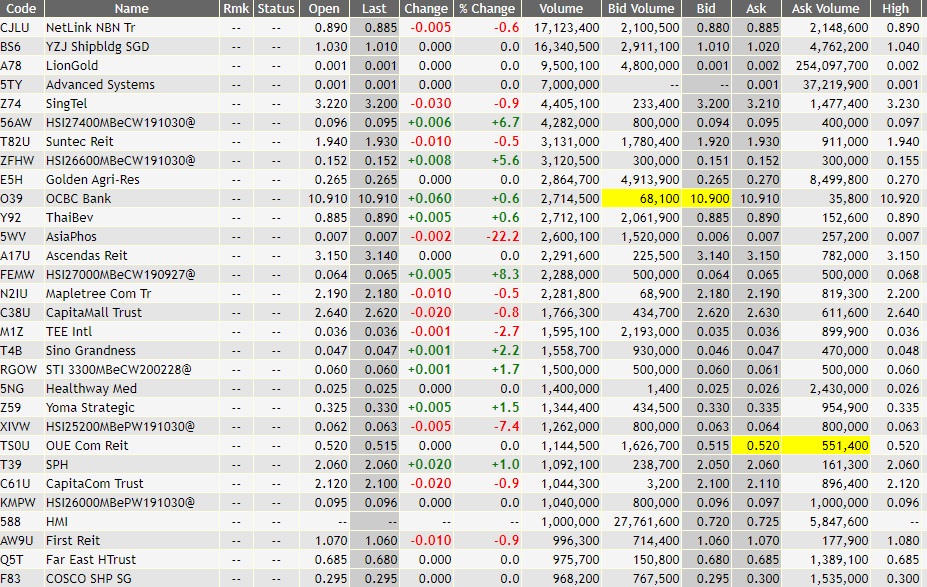Click the Rmk column header
Image resolution: width=927 pixels, height=587 pixels.
236,8
